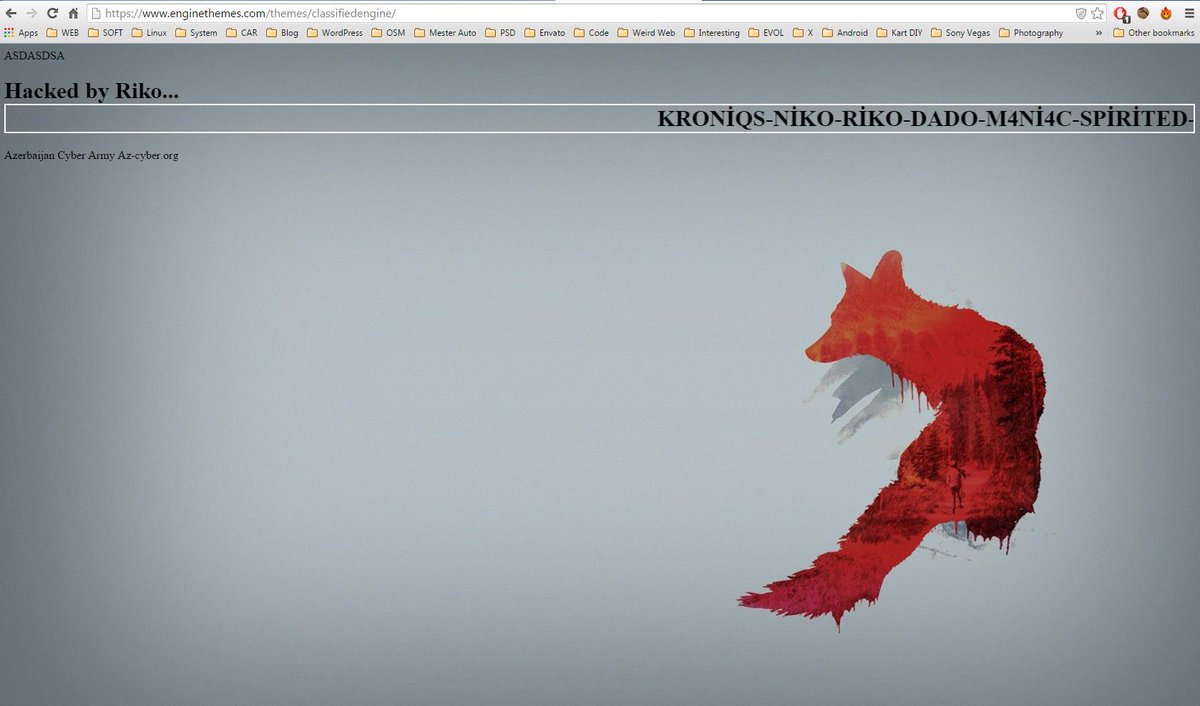Click the flame extension icon
Image resolution: width=1200 pixels, height=706 pixels.
tap(1165, 13)
